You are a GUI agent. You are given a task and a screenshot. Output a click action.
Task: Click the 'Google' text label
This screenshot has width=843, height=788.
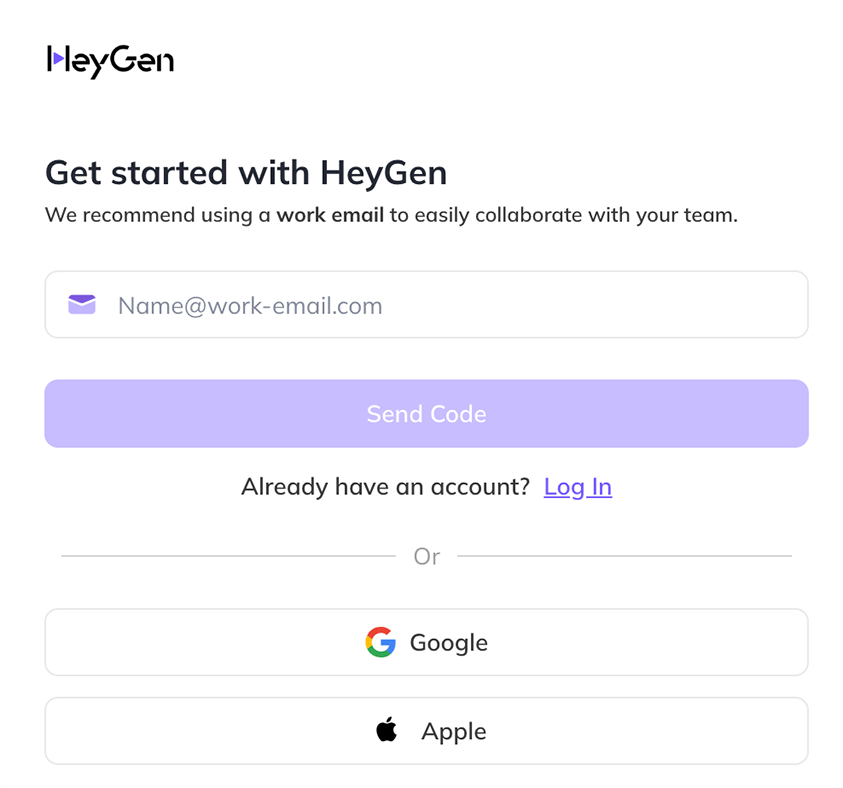point(449,643)
